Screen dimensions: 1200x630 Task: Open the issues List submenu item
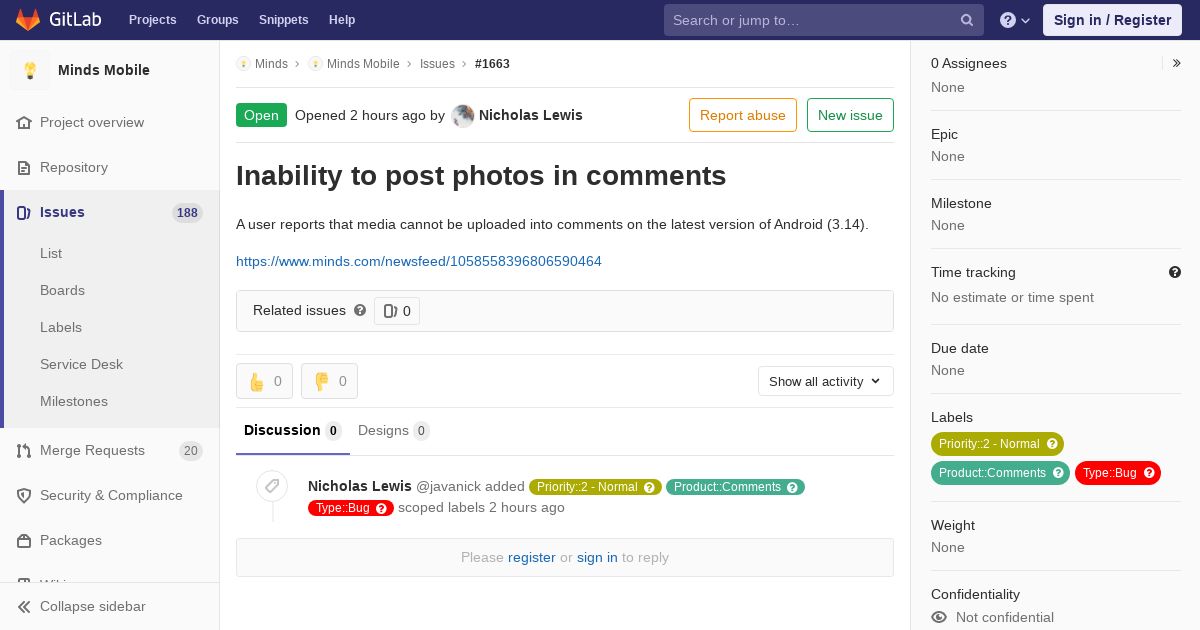pyautogui.click(x=51, y=254)
